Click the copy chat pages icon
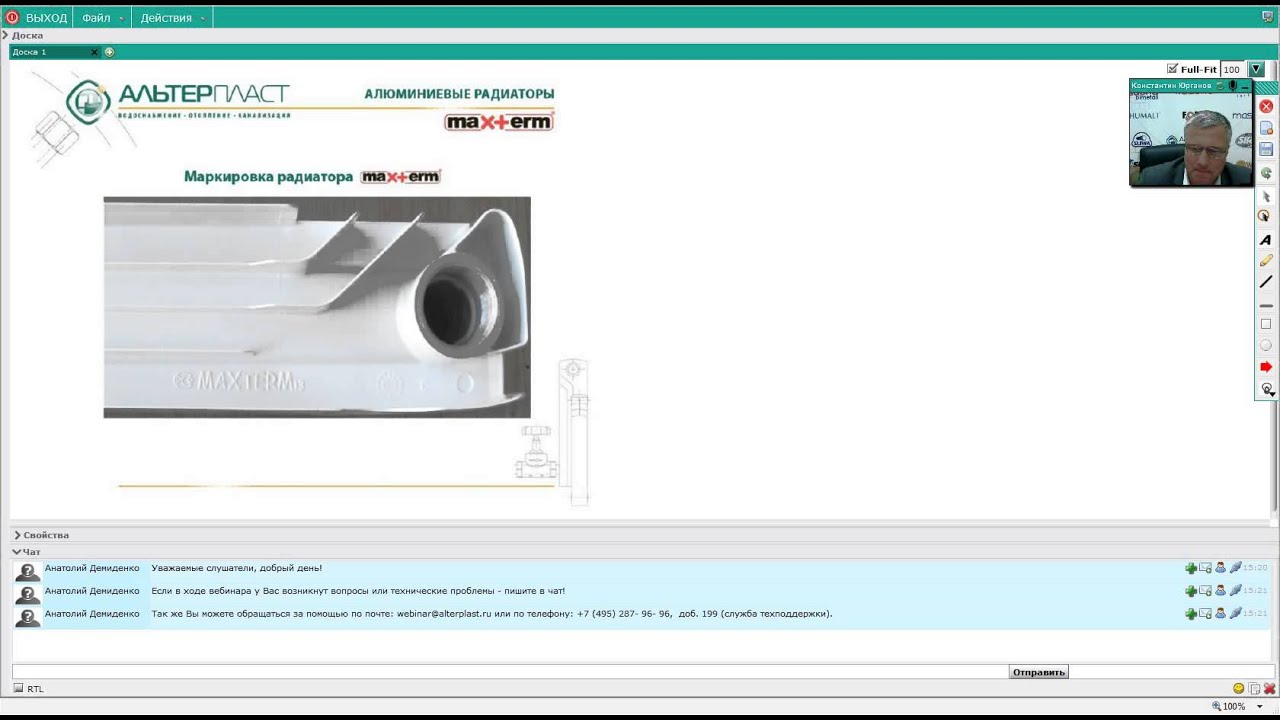1280x720 pixels. coord(1254,688)
